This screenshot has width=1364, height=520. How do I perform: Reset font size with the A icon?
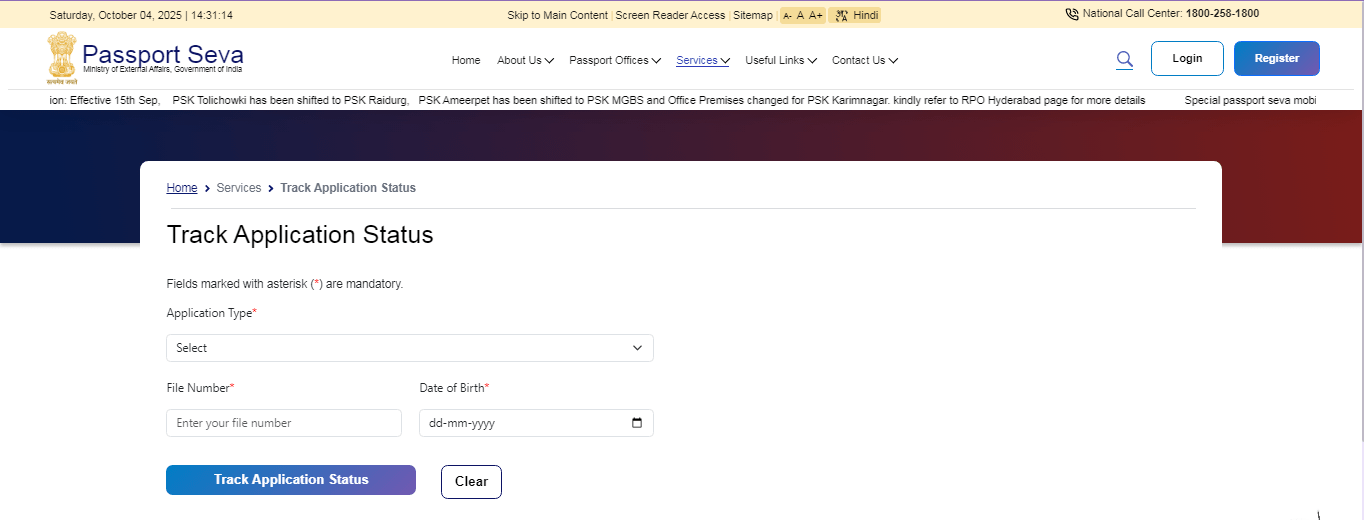800,16
